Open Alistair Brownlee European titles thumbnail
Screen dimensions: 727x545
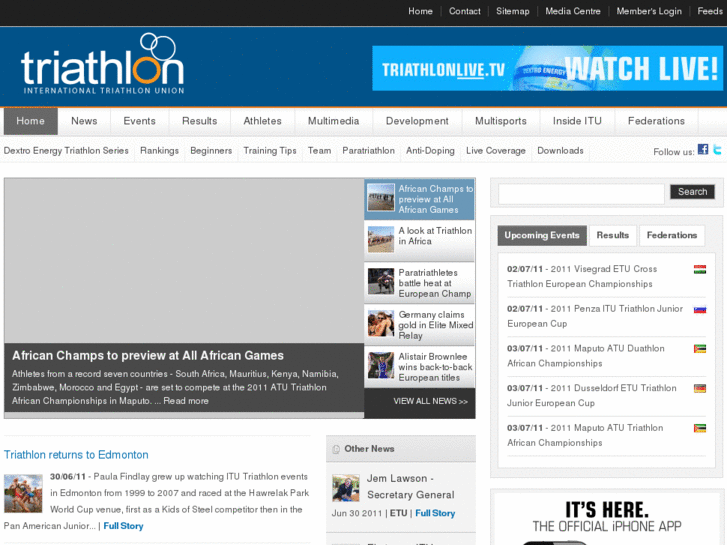(381, 365)
